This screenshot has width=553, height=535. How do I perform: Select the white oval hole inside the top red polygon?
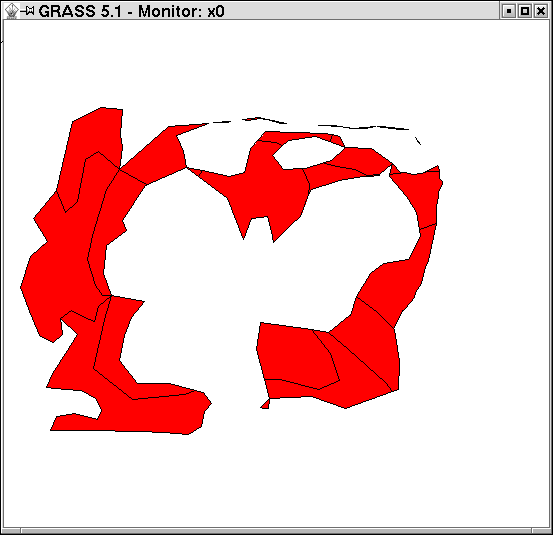pyautogui.click(x=308, y=153)
